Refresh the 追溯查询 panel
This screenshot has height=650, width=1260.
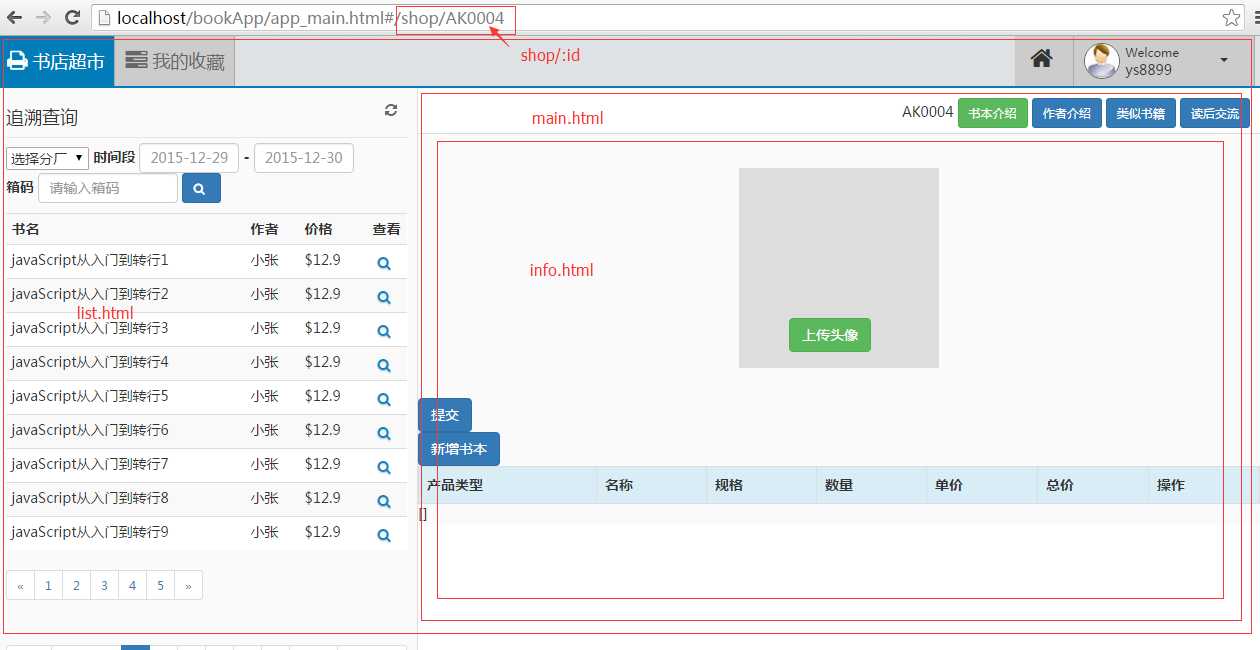[391, 110]
